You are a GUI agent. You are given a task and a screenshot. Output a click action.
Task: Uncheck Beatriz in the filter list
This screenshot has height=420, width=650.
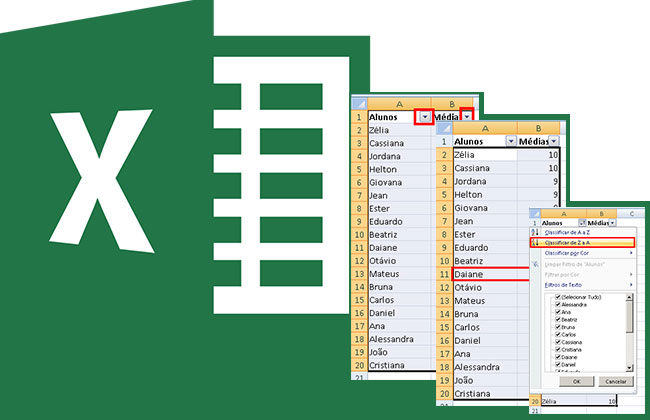(558, 320)
